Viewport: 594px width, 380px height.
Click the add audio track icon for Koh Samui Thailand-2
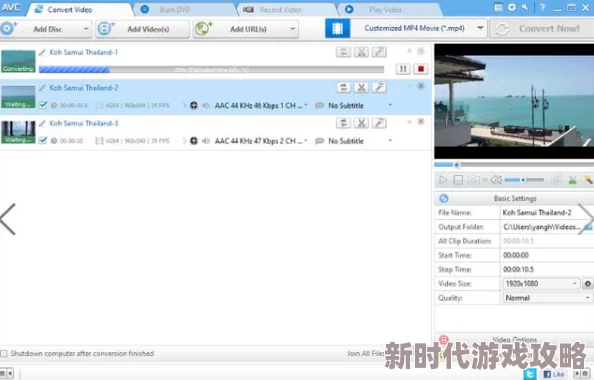tap(194, 105)
